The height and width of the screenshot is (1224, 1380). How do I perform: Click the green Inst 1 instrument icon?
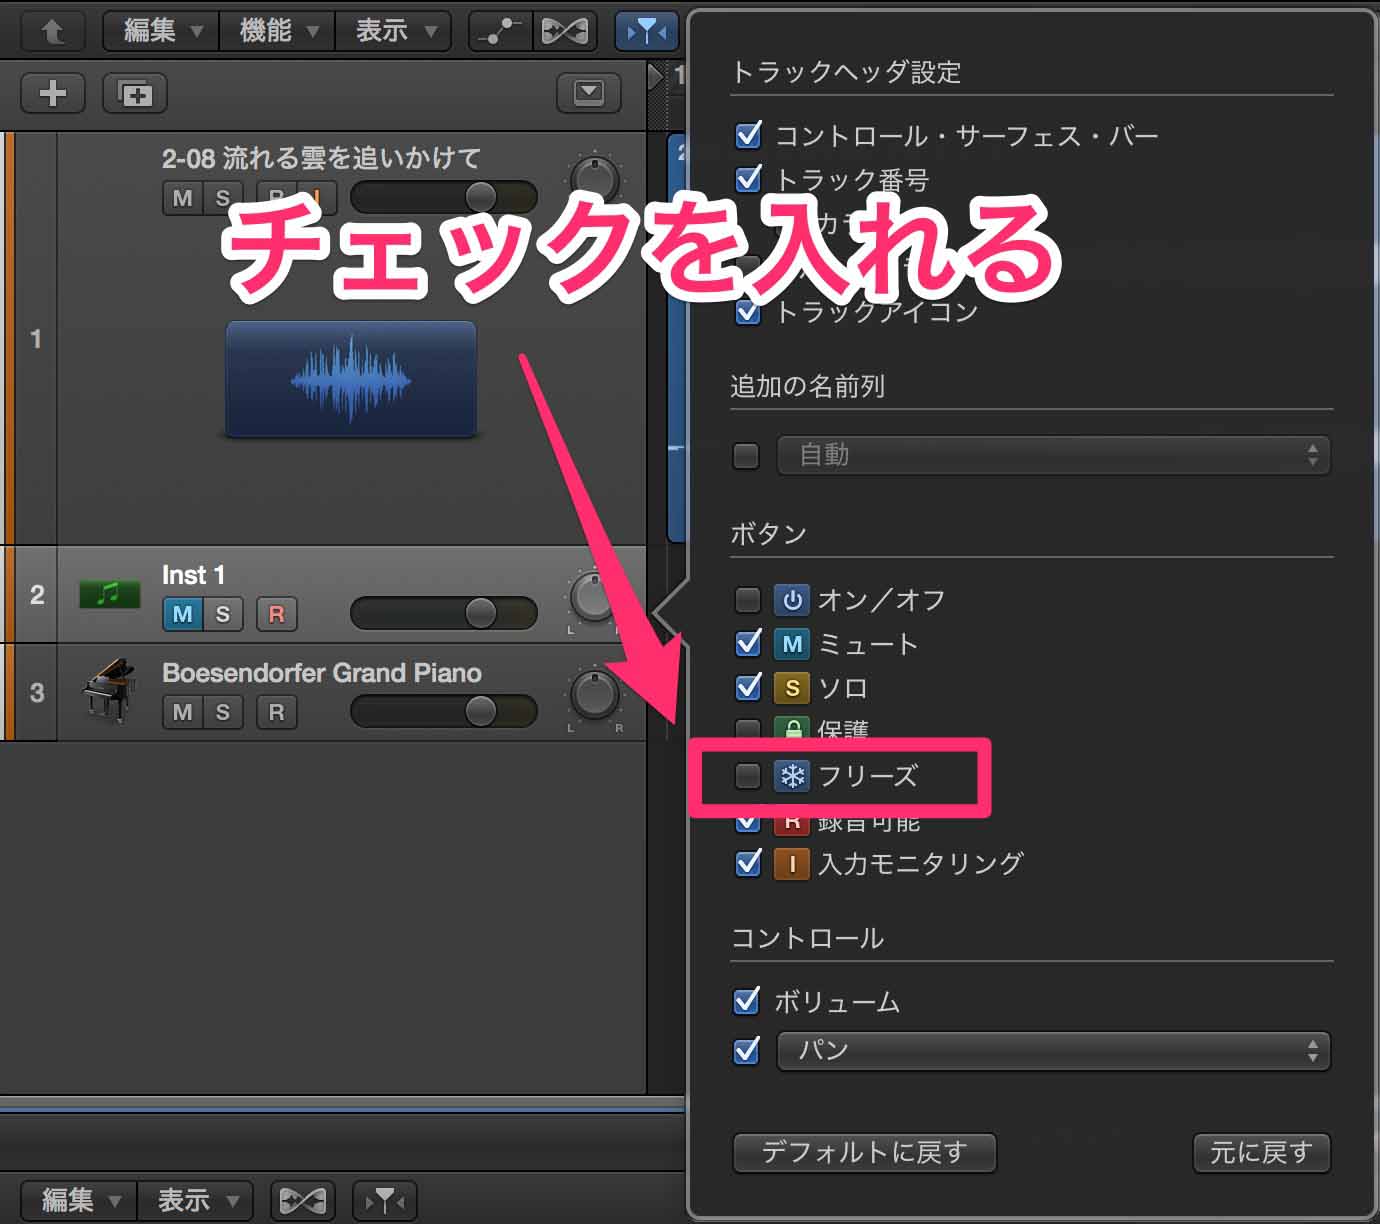pos(110,594)
